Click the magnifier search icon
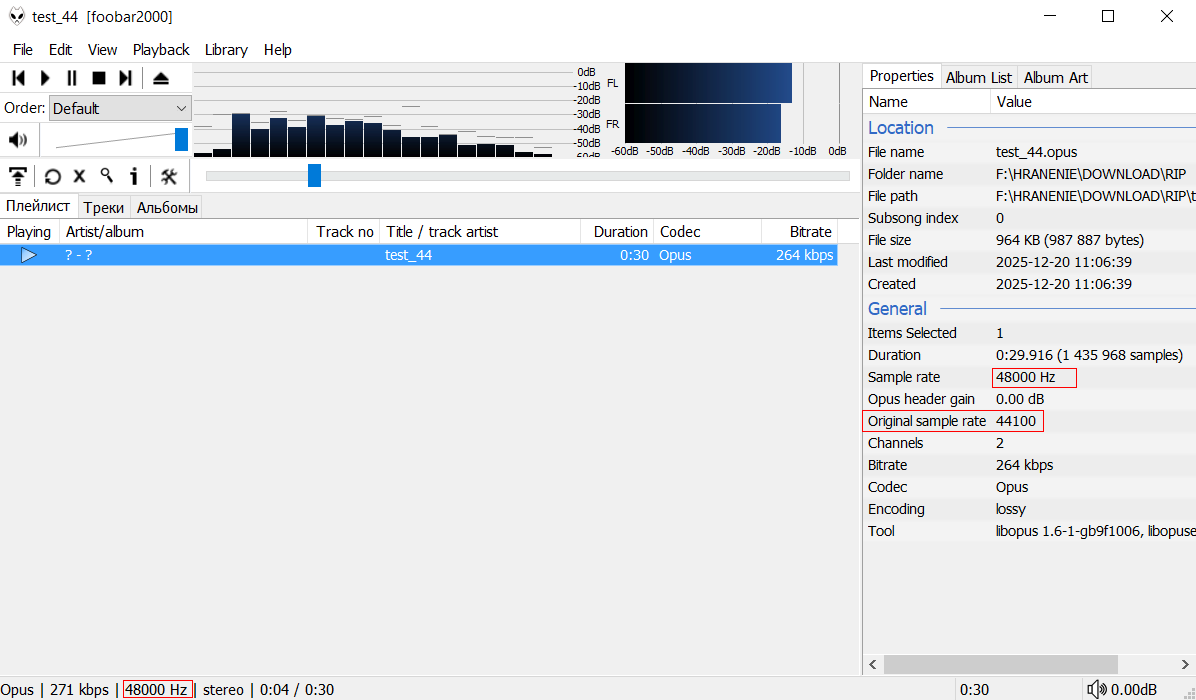This screenshot has width=1196, height=700. tap(106, 176)
